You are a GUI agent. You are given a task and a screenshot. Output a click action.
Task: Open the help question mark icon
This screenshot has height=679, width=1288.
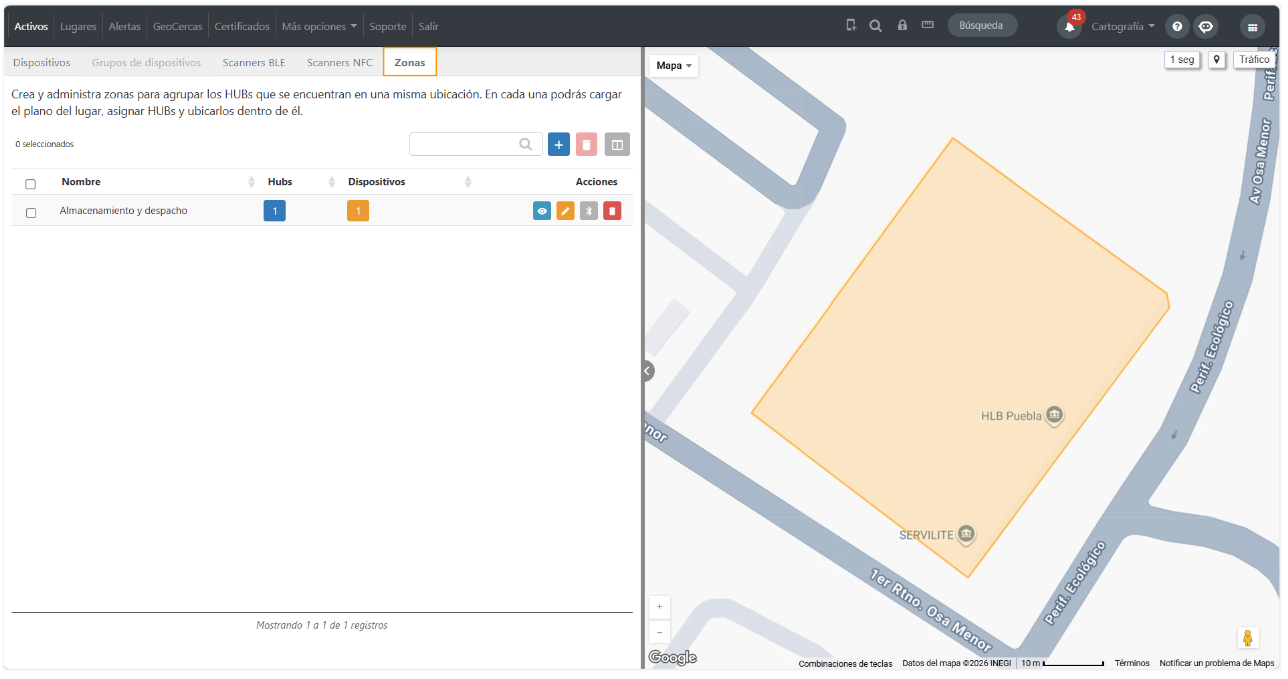[x=1177, y=26]
